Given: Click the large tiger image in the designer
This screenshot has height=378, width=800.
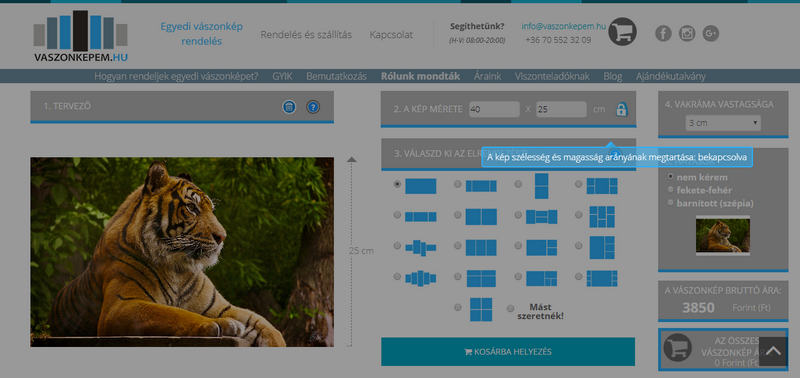Looking at the screenshot, I should 182,252.
